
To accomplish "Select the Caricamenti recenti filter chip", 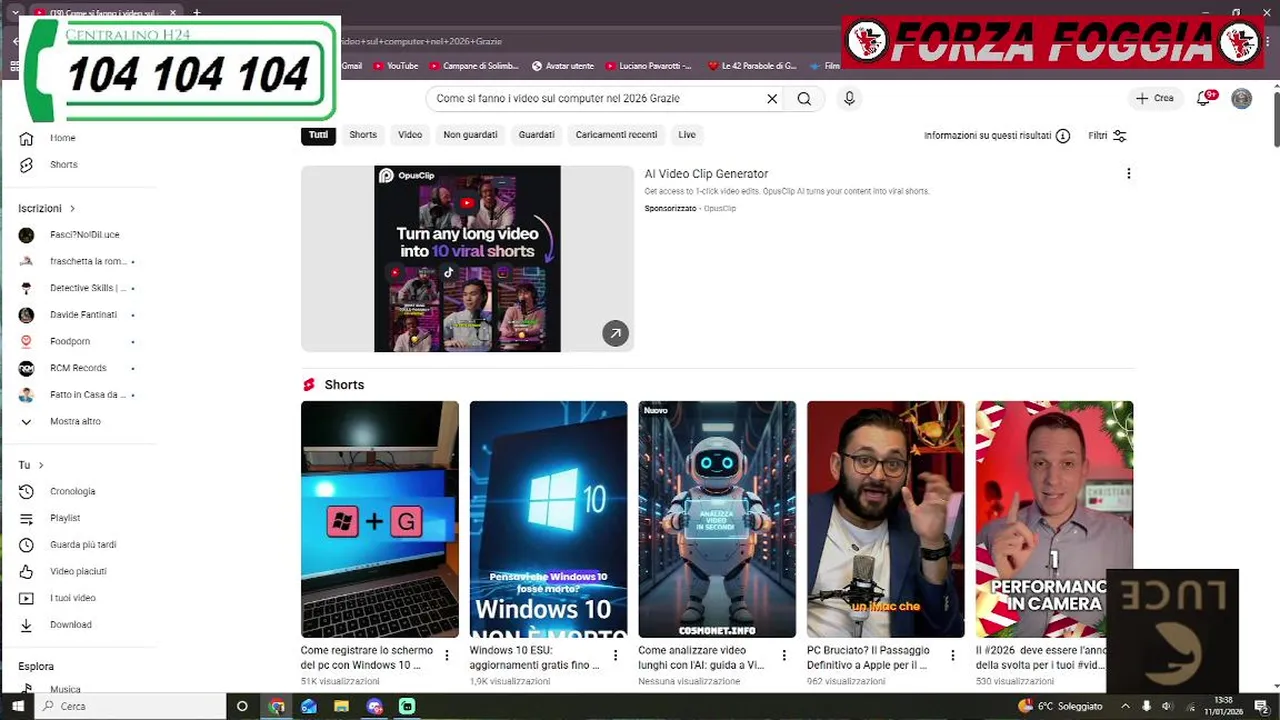I will point(616,135).
